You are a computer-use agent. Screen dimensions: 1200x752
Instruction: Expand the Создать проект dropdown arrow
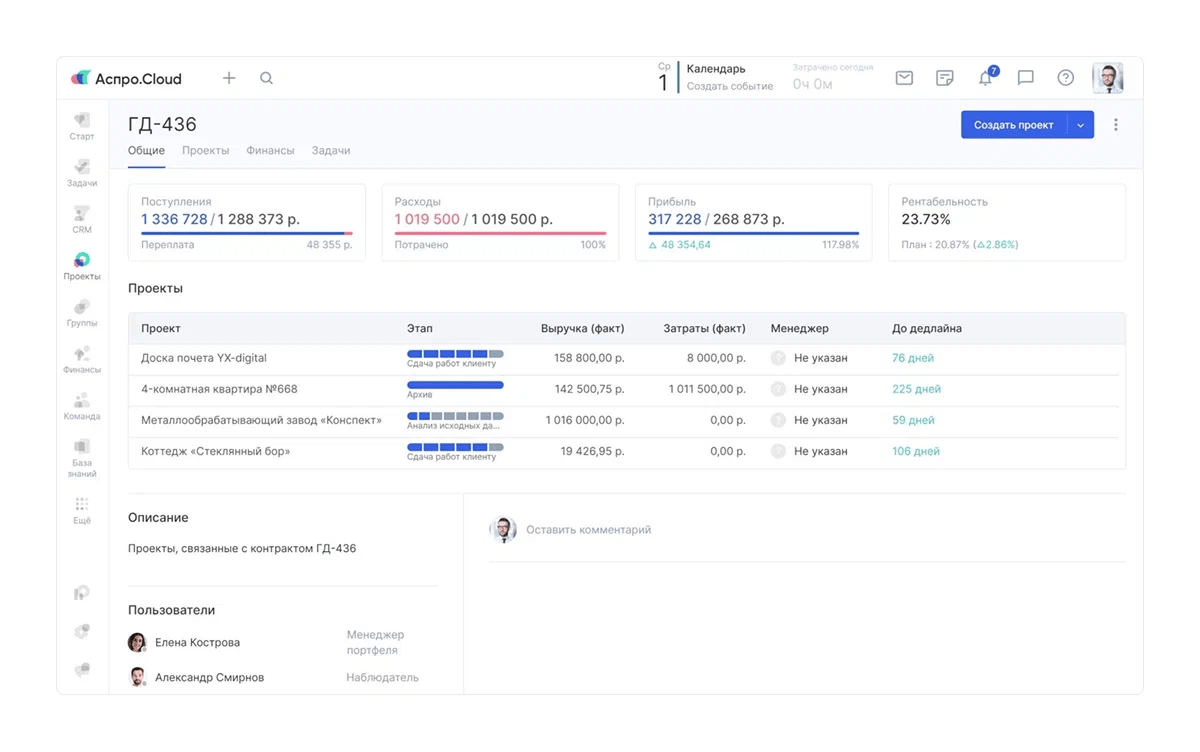point(1081,125)
